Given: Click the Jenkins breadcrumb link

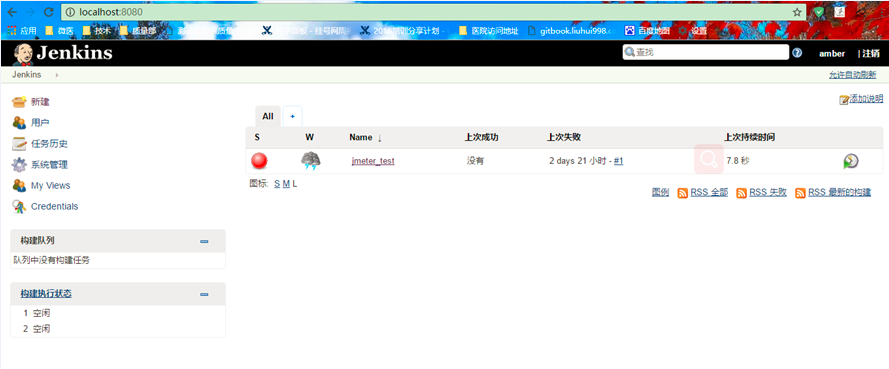Looking at the screenshot, I should coord(26,75).
